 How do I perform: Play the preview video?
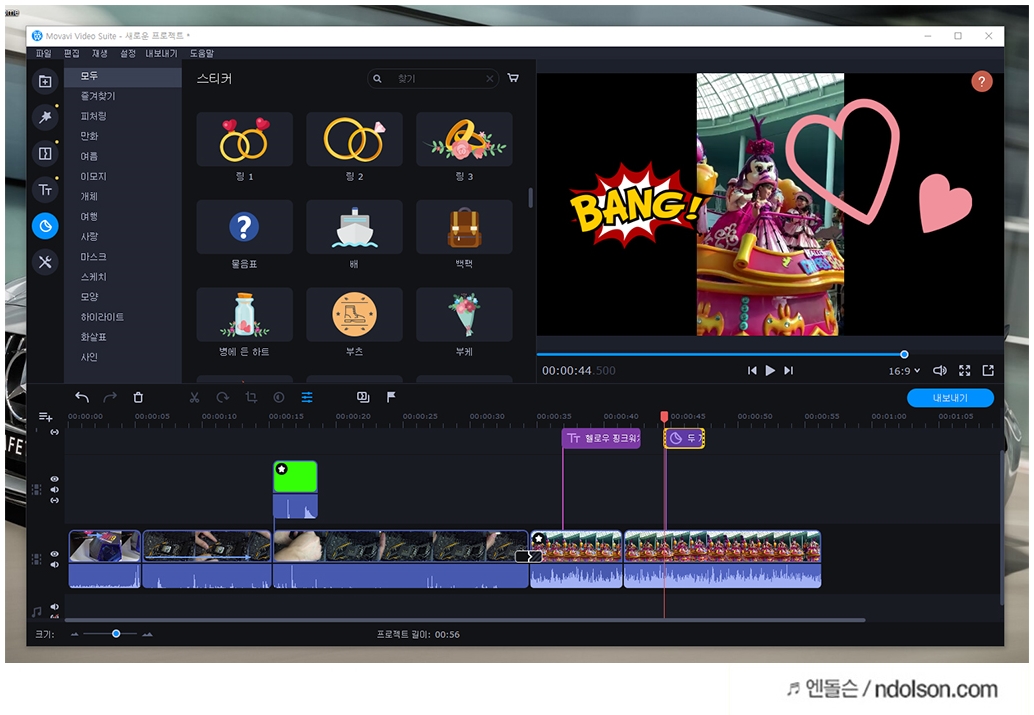[x=770, y=371]
